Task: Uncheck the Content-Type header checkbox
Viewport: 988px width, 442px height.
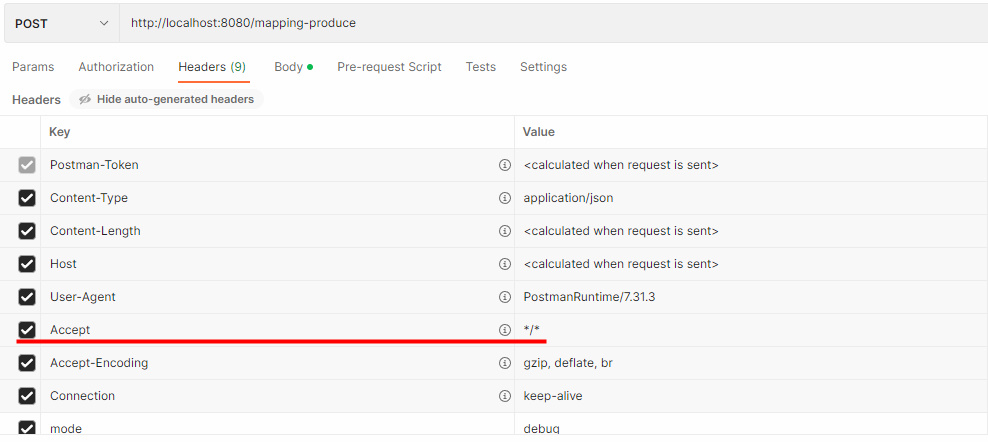Action: click(x=27, y=198)
